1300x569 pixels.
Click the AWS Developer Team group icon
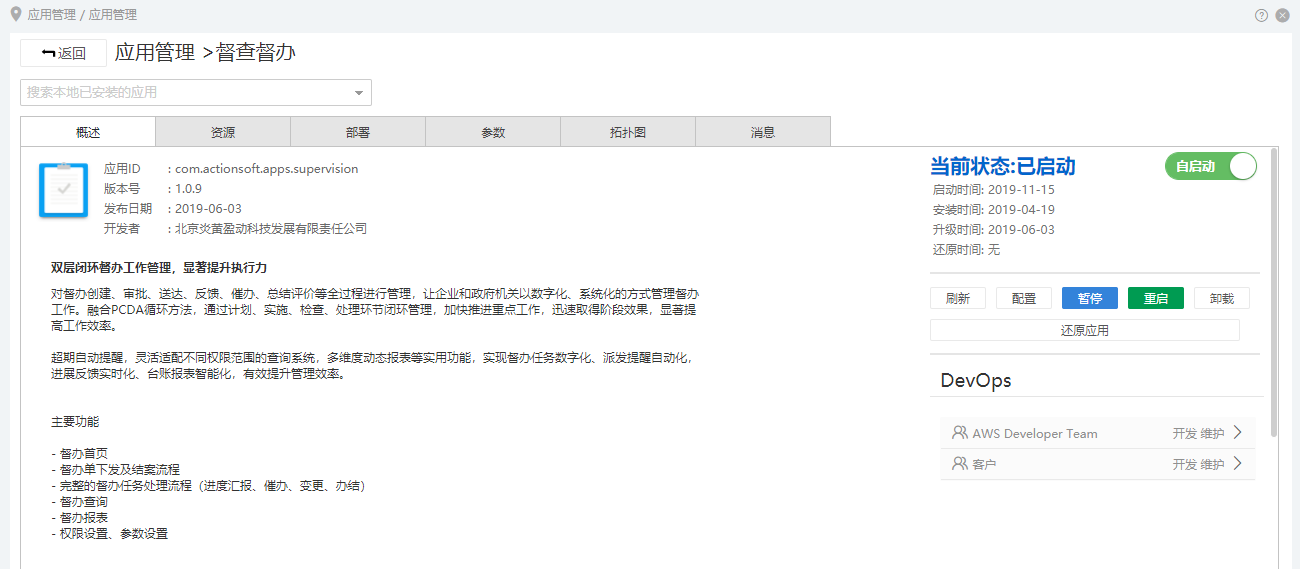pos(959,433)
